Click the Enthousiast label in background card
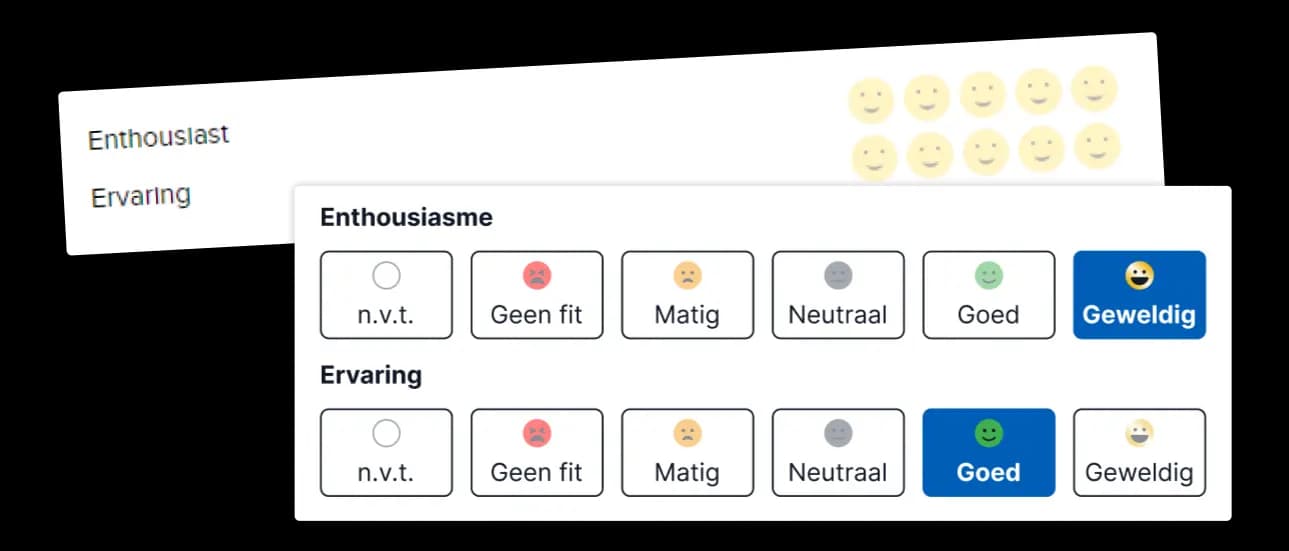 159,136
